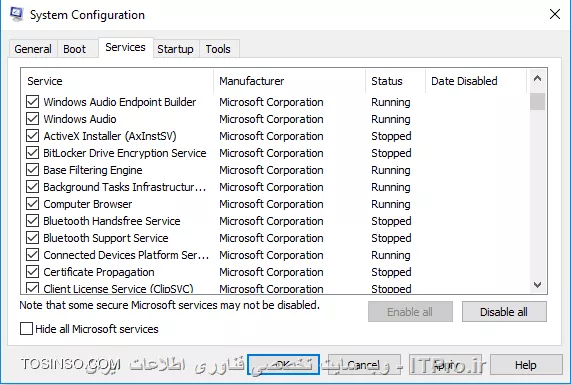This screenshot has width=571, height=385.
Task: Select the Services tab
Action: coord(125,47)
